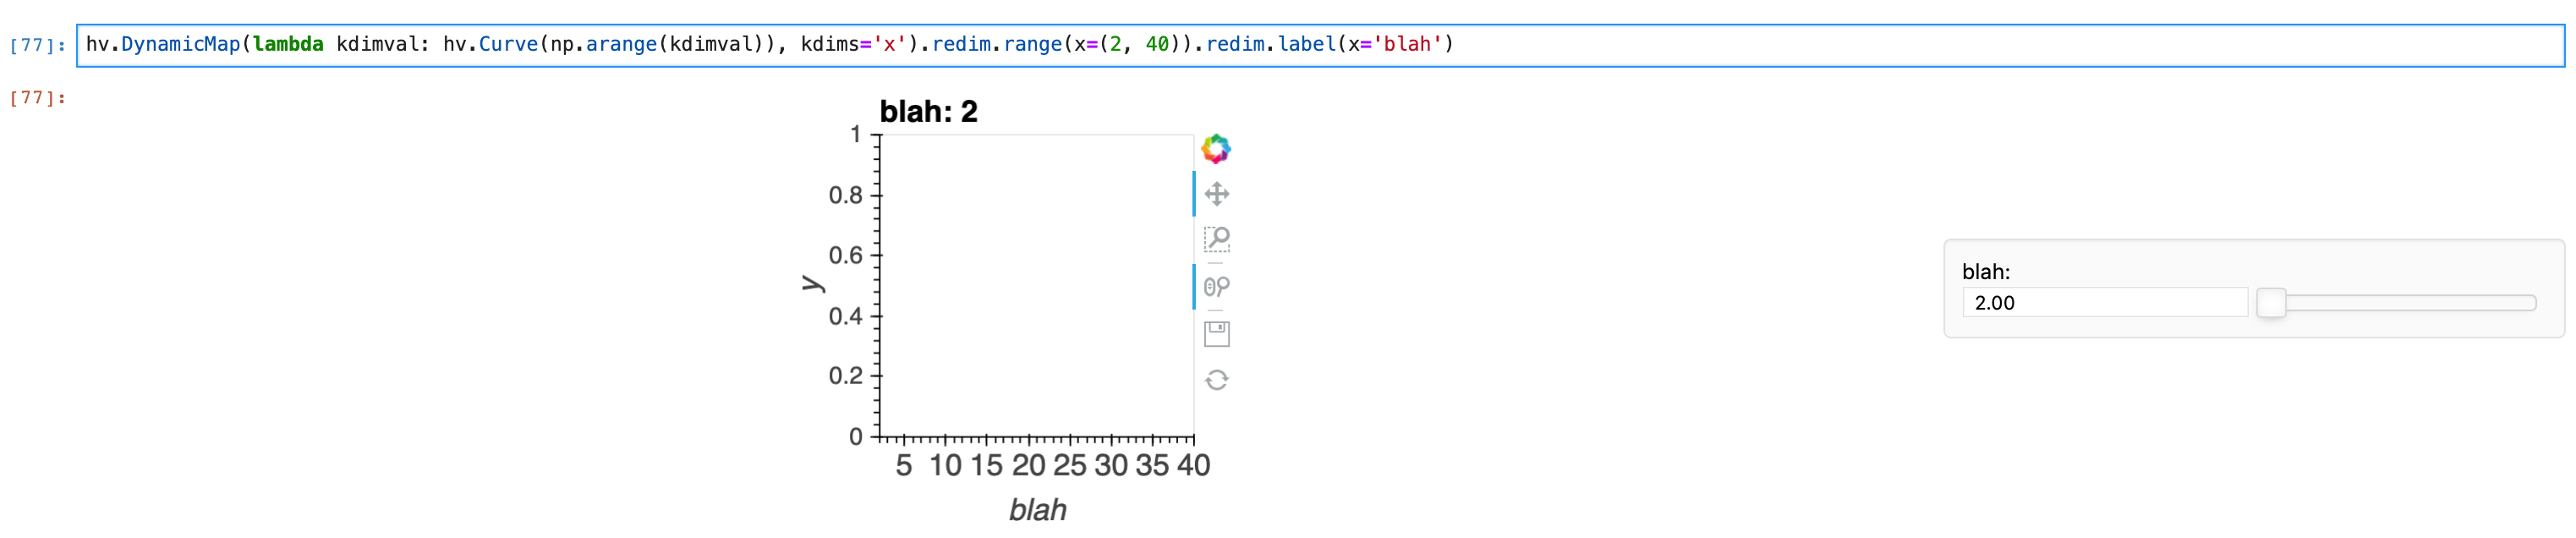The height and width of the screenshot is (538, 2576).
Task: Click the 2.00 value input field
Action: (2105, 301)
